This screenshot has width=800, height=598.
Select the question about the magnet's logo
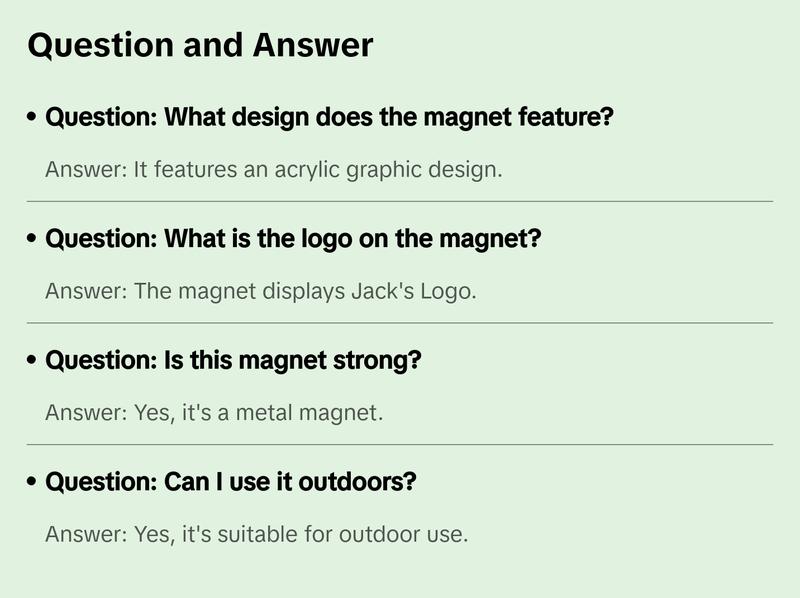293,240
